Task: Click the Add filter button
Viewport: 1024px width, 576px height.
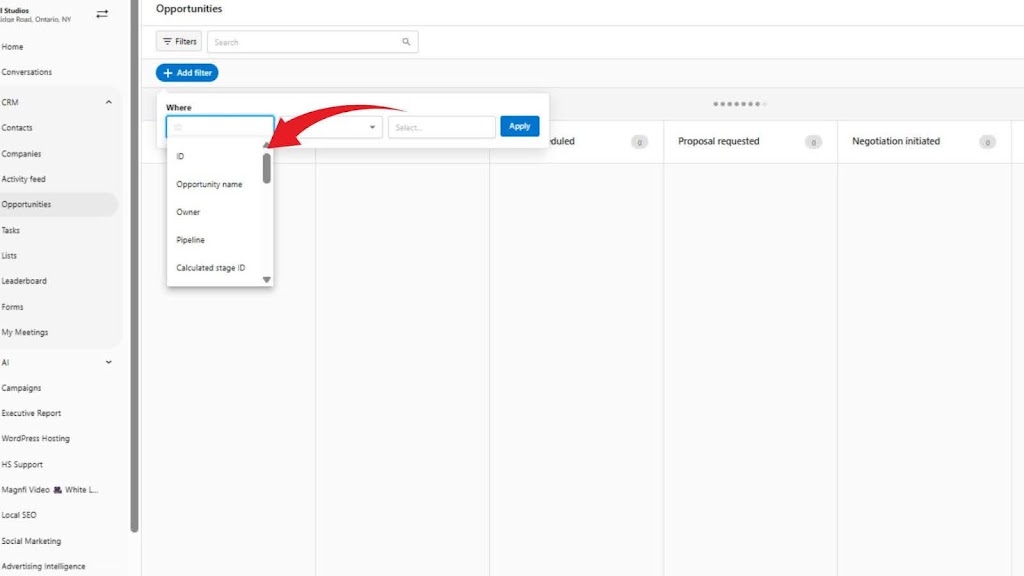Action: coord(187,72)
